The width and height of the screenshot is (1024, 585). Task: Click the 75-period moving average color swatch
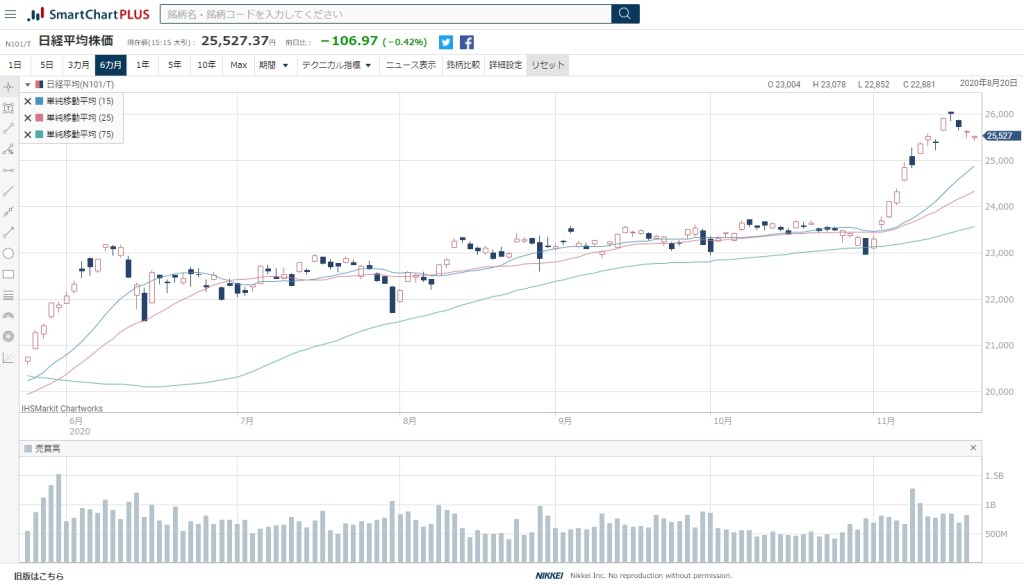(x=39, y=134)
